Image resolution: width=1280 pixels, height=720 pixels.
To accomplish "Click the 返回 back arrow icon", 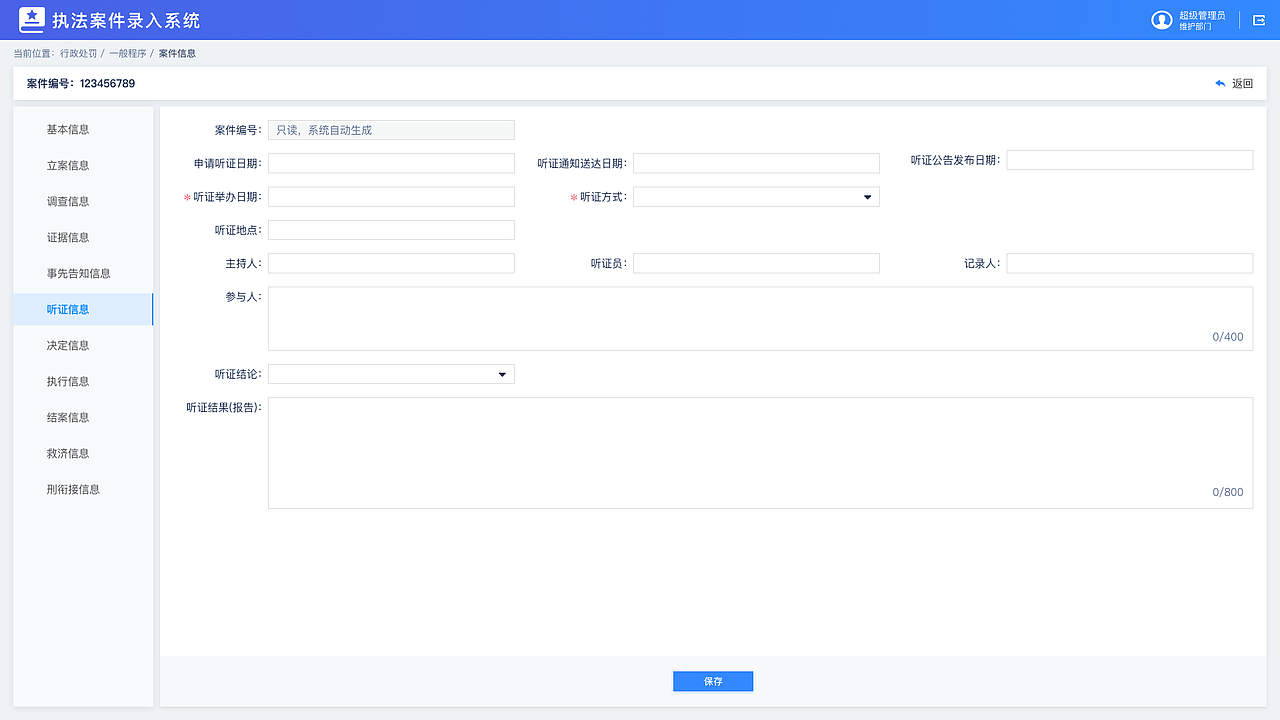I will 1220,84.
